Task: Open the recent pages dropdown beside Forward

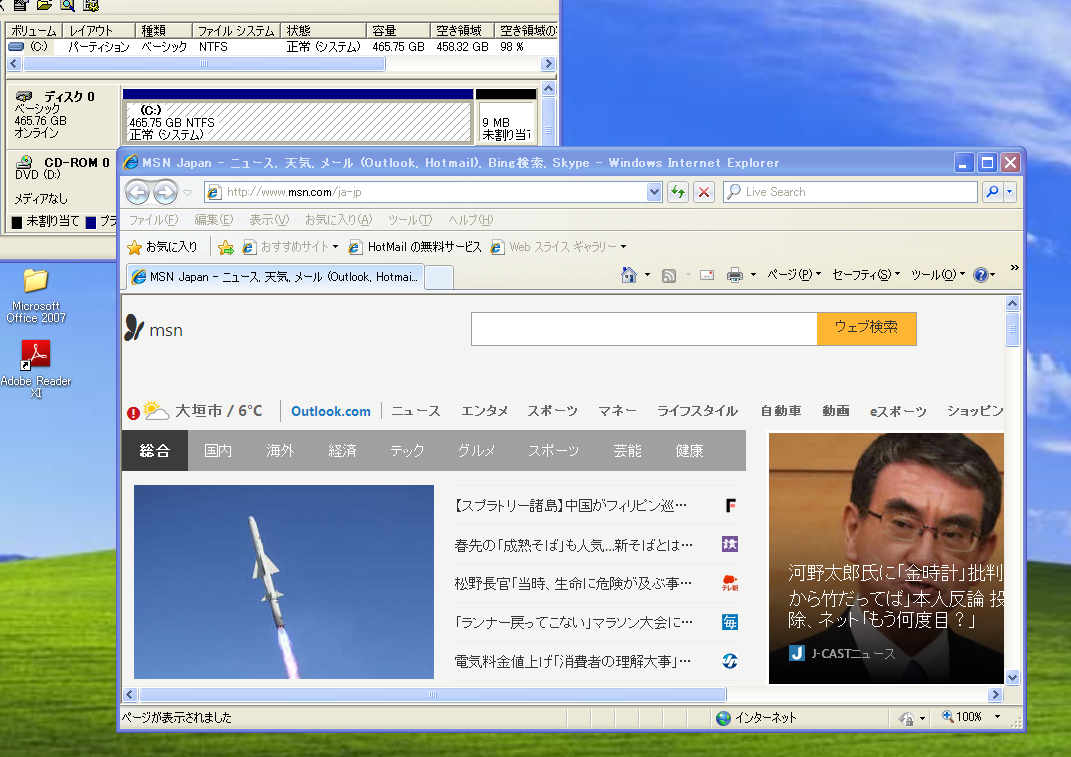Action: (x=188, y=193)
